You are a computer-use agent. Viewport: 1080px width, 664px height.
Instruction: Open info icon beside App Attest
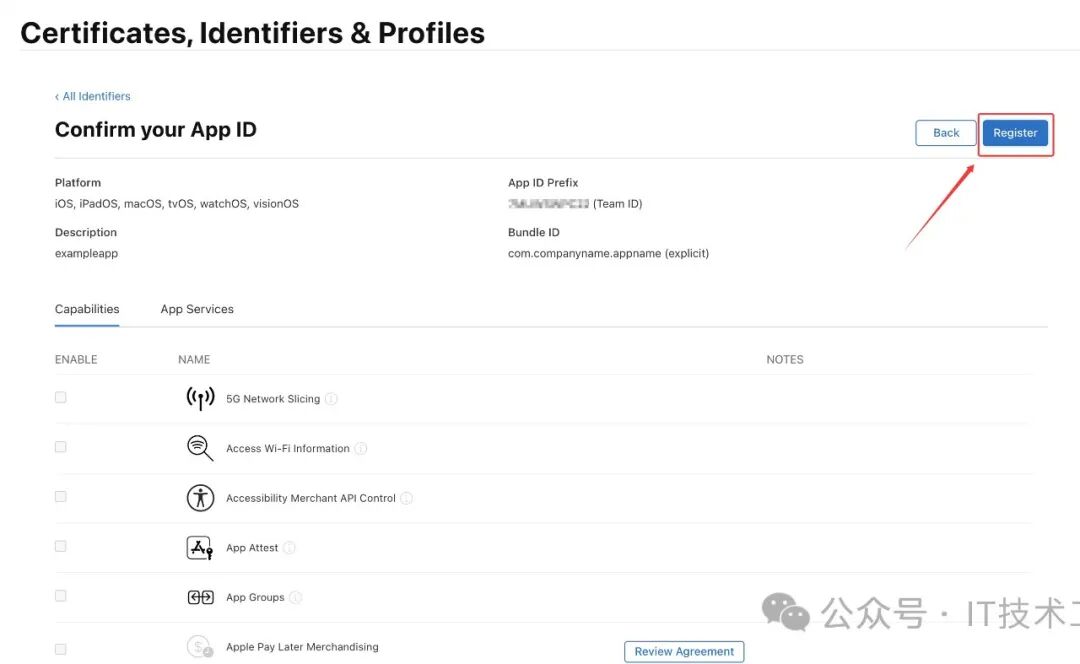point(289,548)
